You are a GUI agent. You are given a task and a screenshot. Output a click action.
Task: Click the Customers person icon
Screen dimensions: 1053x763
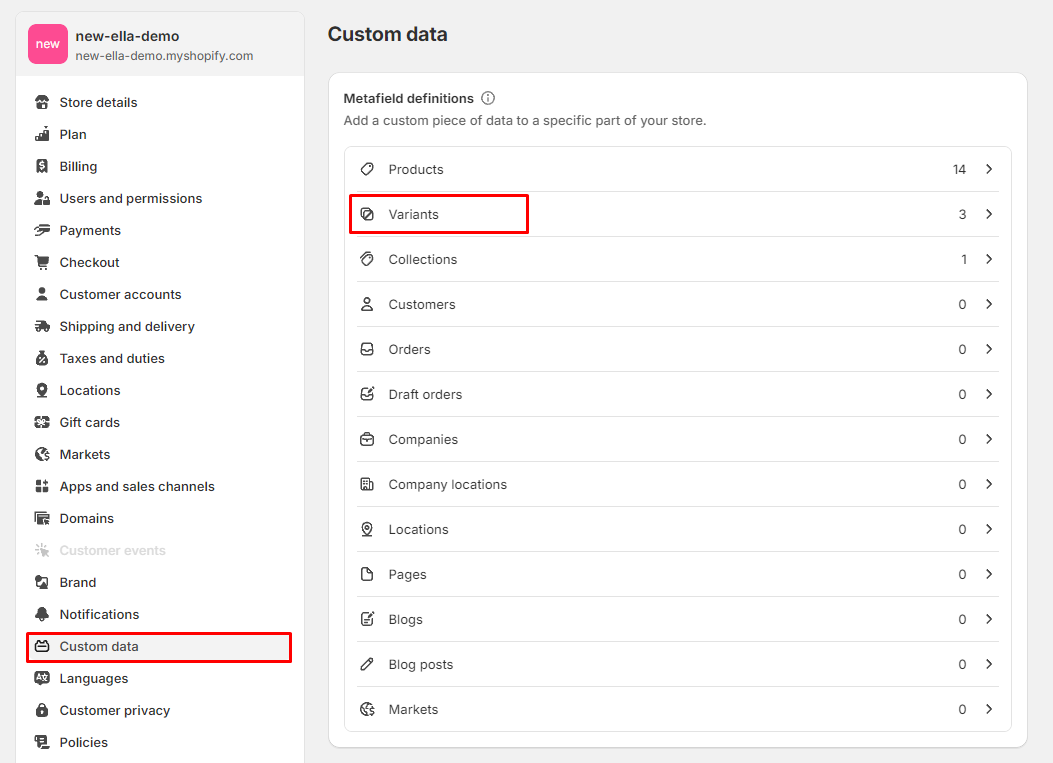(367, 304)
